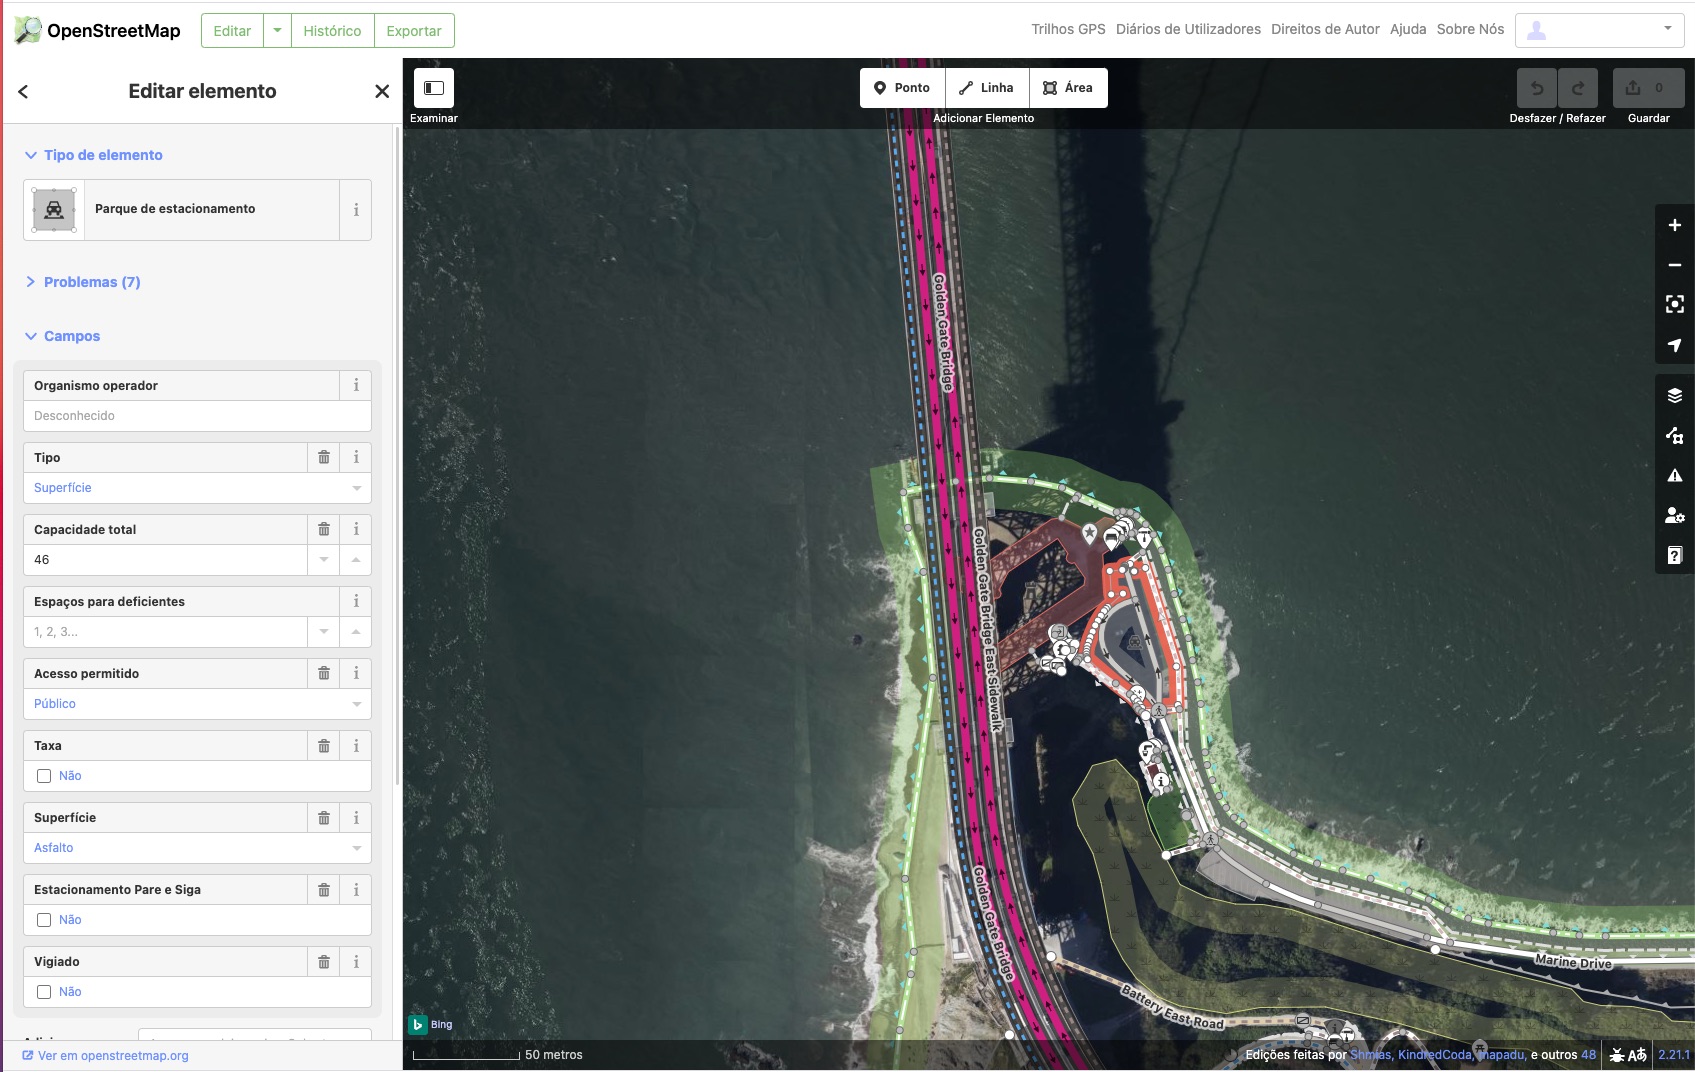Screen dimensions: 1695x1072
Task: Add a new Ponto element
Action: [x=902, y=88]
